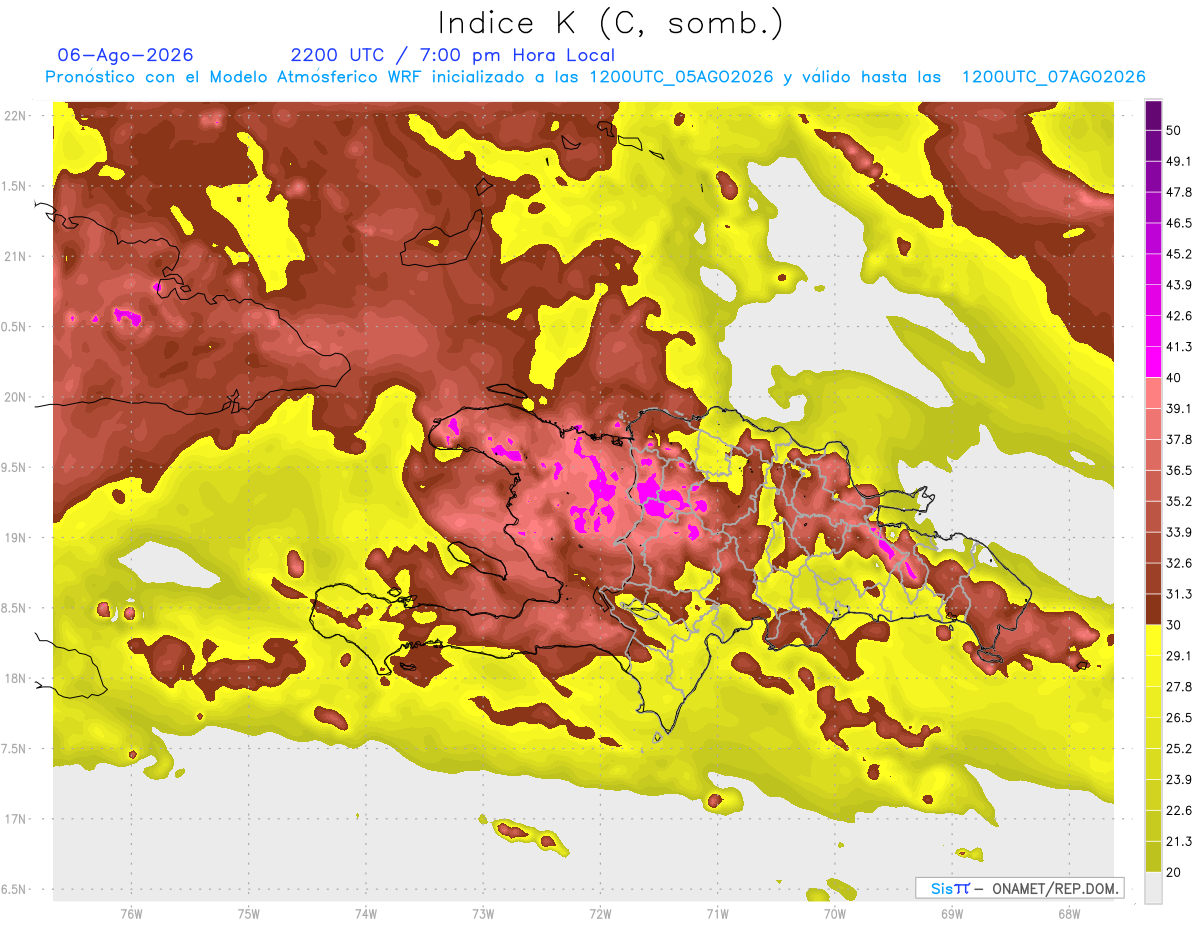Image resolution: width=1200 pixels, height=927 pixels.
Task: Click the colorbar value '41.3'
Action: pyautogui.click(x=1179, y=348)
